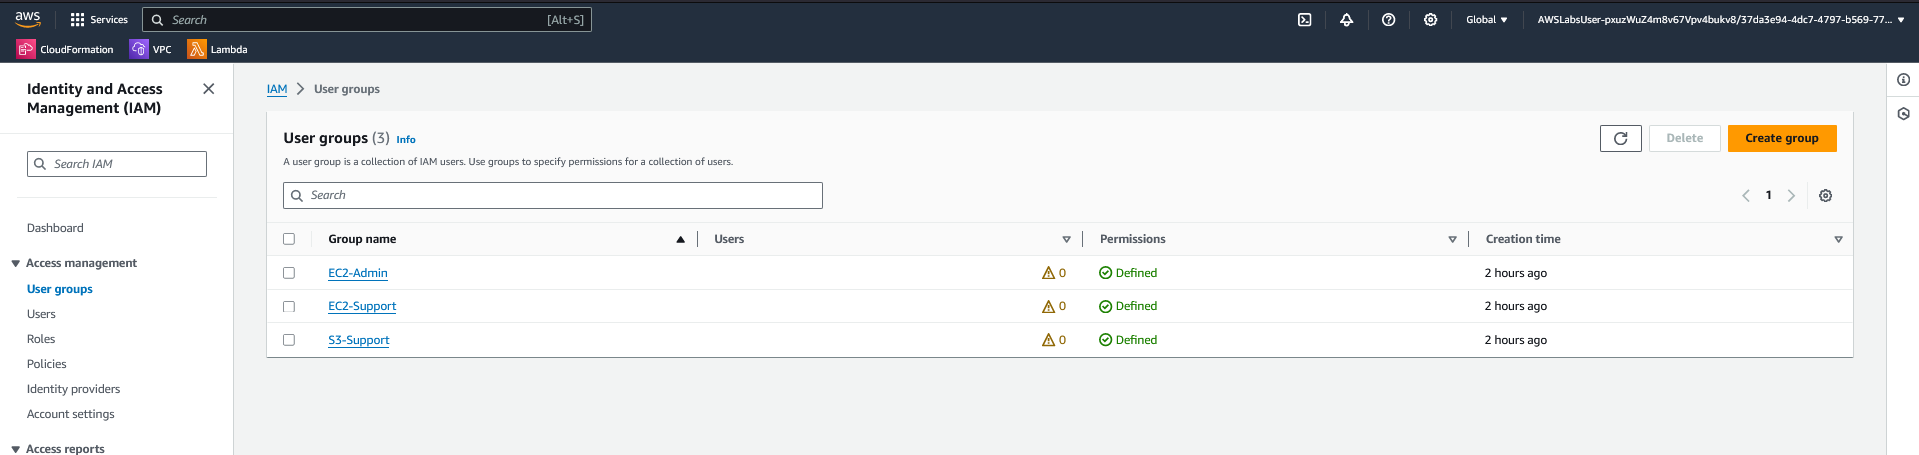Select the EC2-Support group checkbox

pyautogui.click(x=289, y=306)
